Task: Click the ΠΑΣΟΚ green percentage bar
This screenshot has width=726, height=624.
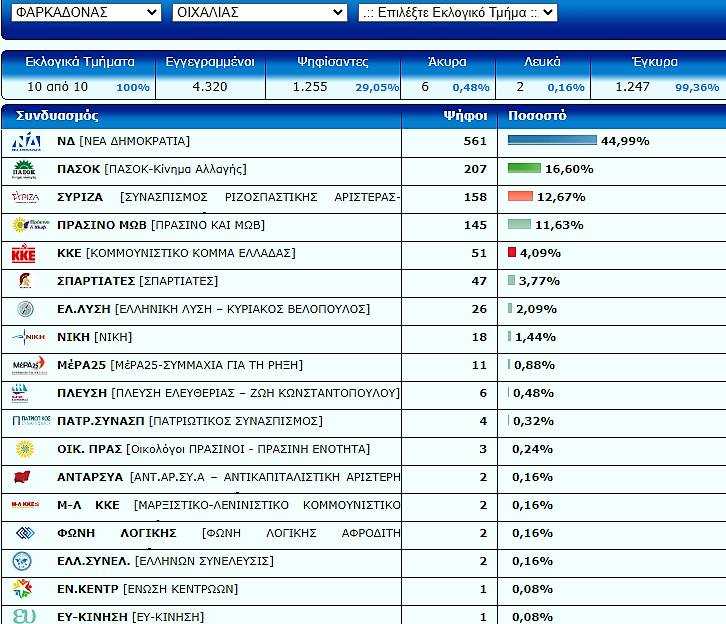Action: [524, 169]
